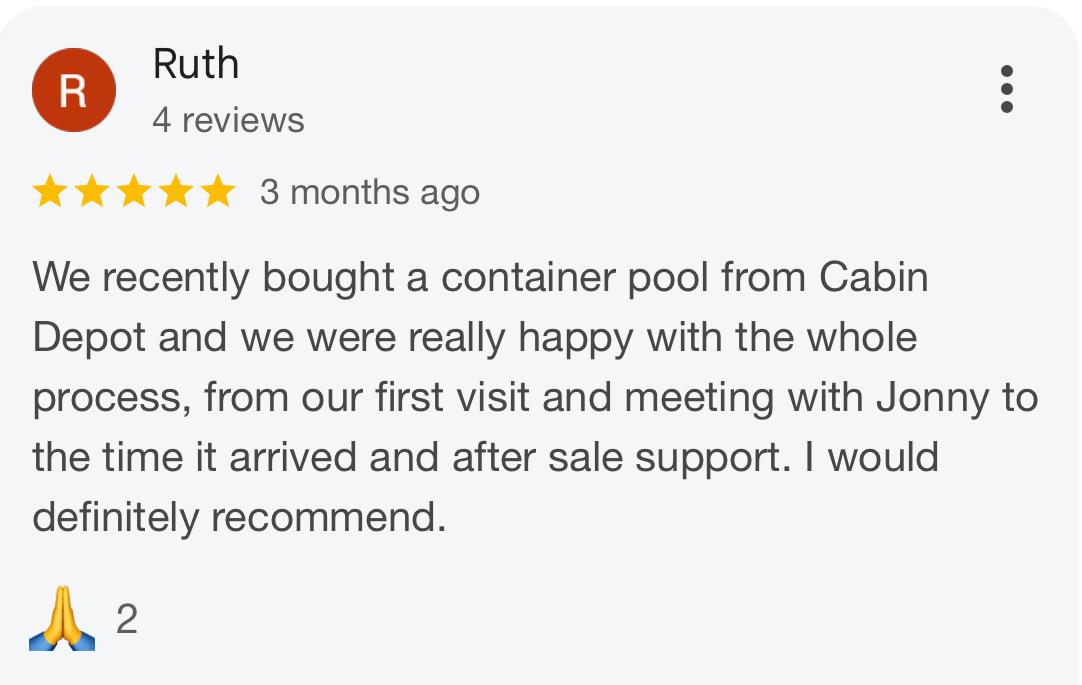Screen dimensions: 1082x685
Task: Tap the praying hands reaction emoji
Action: pos(62,621)
